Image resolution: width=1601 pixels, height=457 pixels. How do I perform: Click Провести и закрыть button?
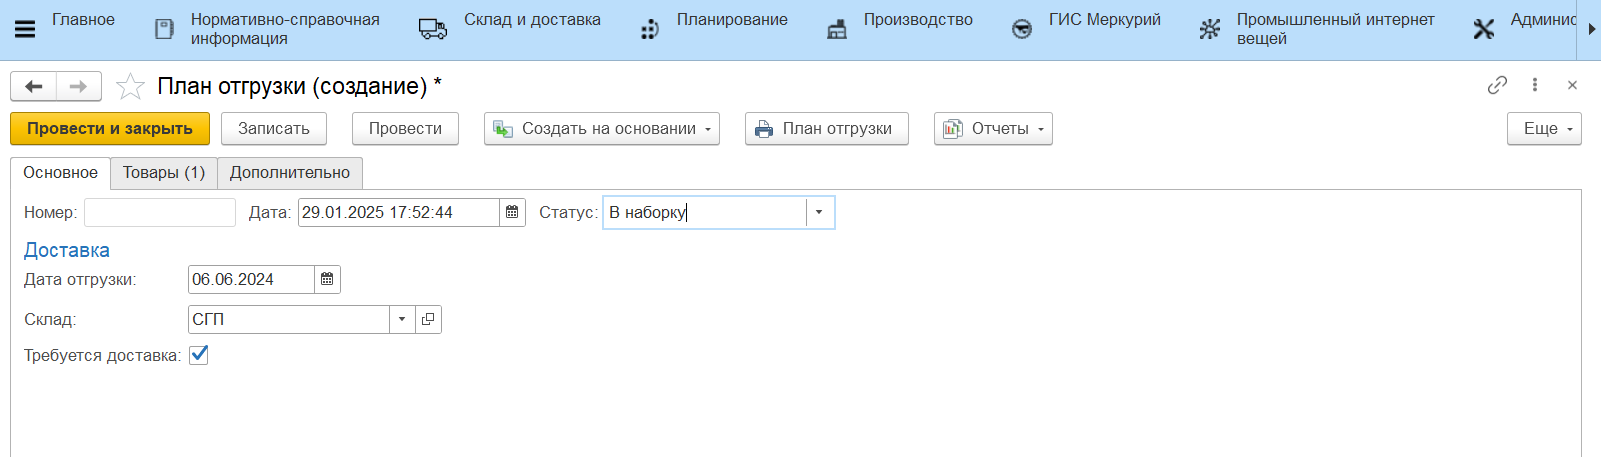tap(110, 129)
